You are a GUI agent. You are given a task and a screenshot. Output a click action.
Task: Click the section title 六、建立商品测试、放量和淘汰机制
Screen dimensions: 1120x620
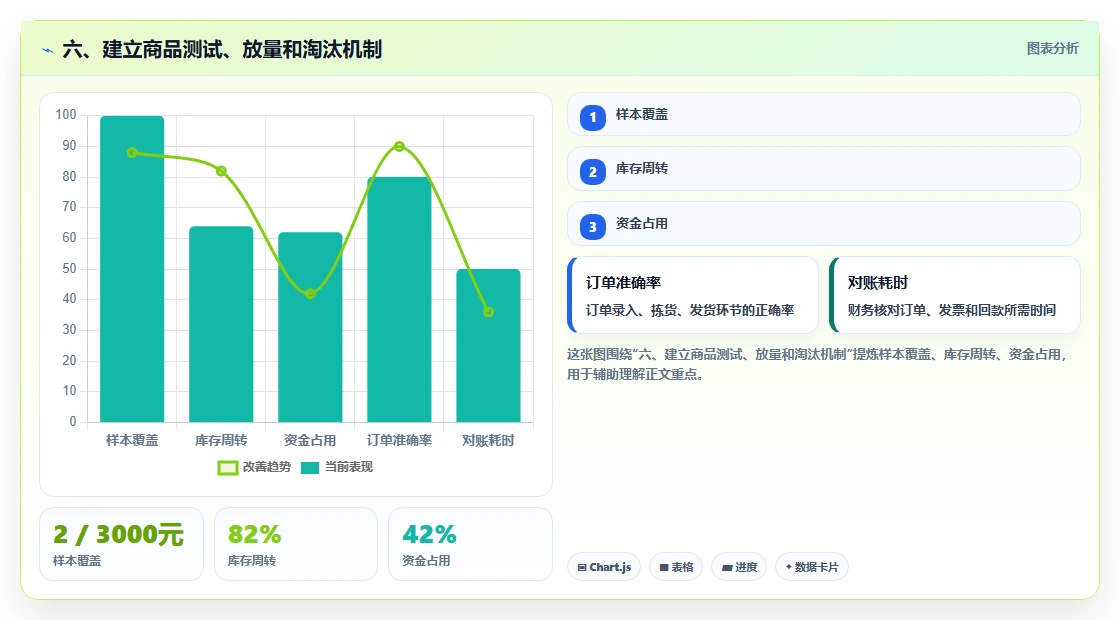coord(222,49)
